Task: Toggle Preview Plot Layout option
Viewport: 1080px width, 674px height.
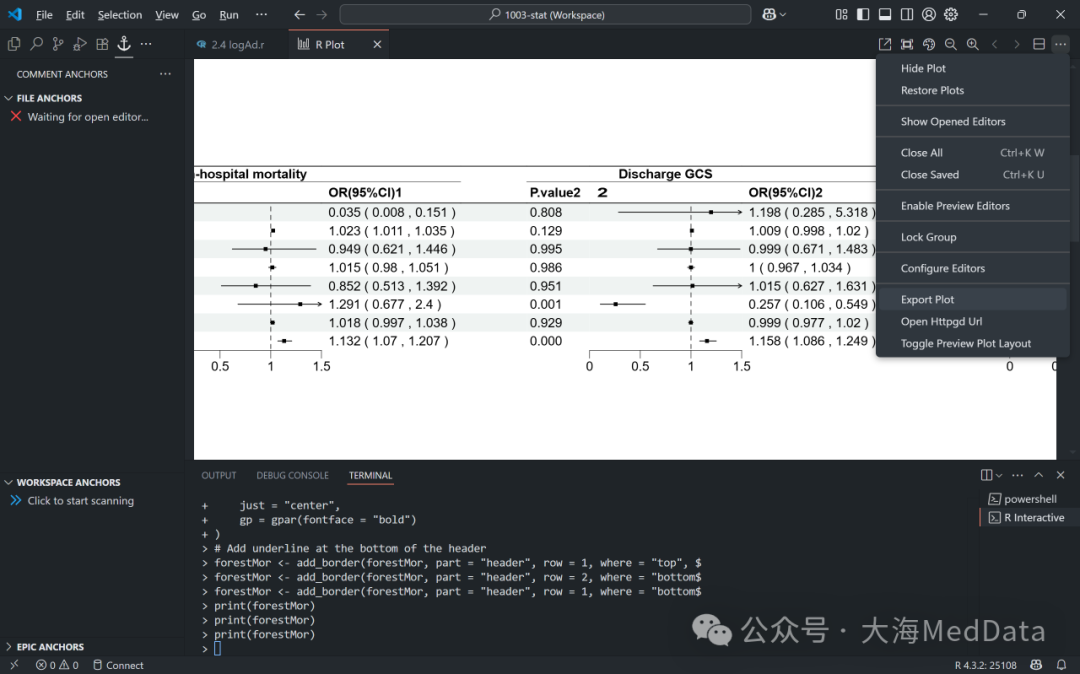Action: click(973, 343)
